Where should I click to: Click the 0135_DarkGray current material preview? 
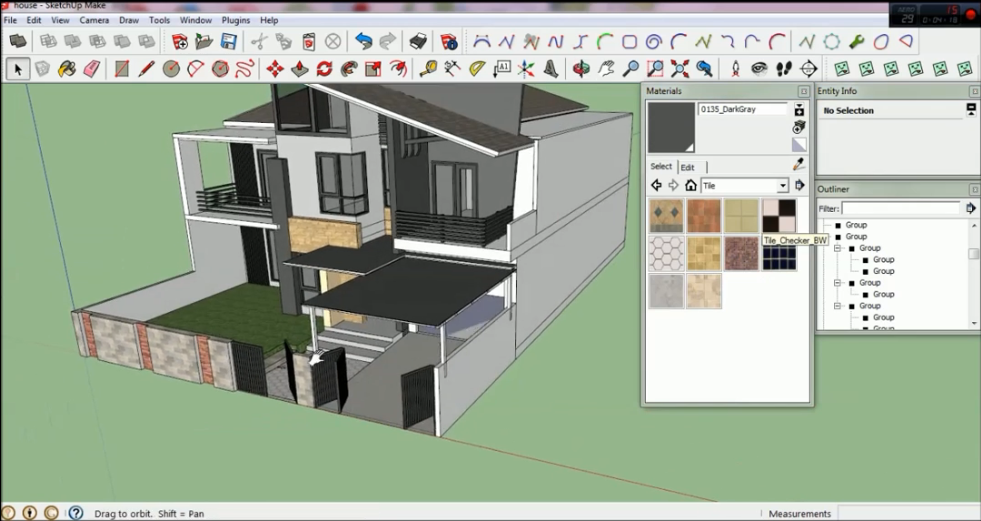(x=671, y=128)
